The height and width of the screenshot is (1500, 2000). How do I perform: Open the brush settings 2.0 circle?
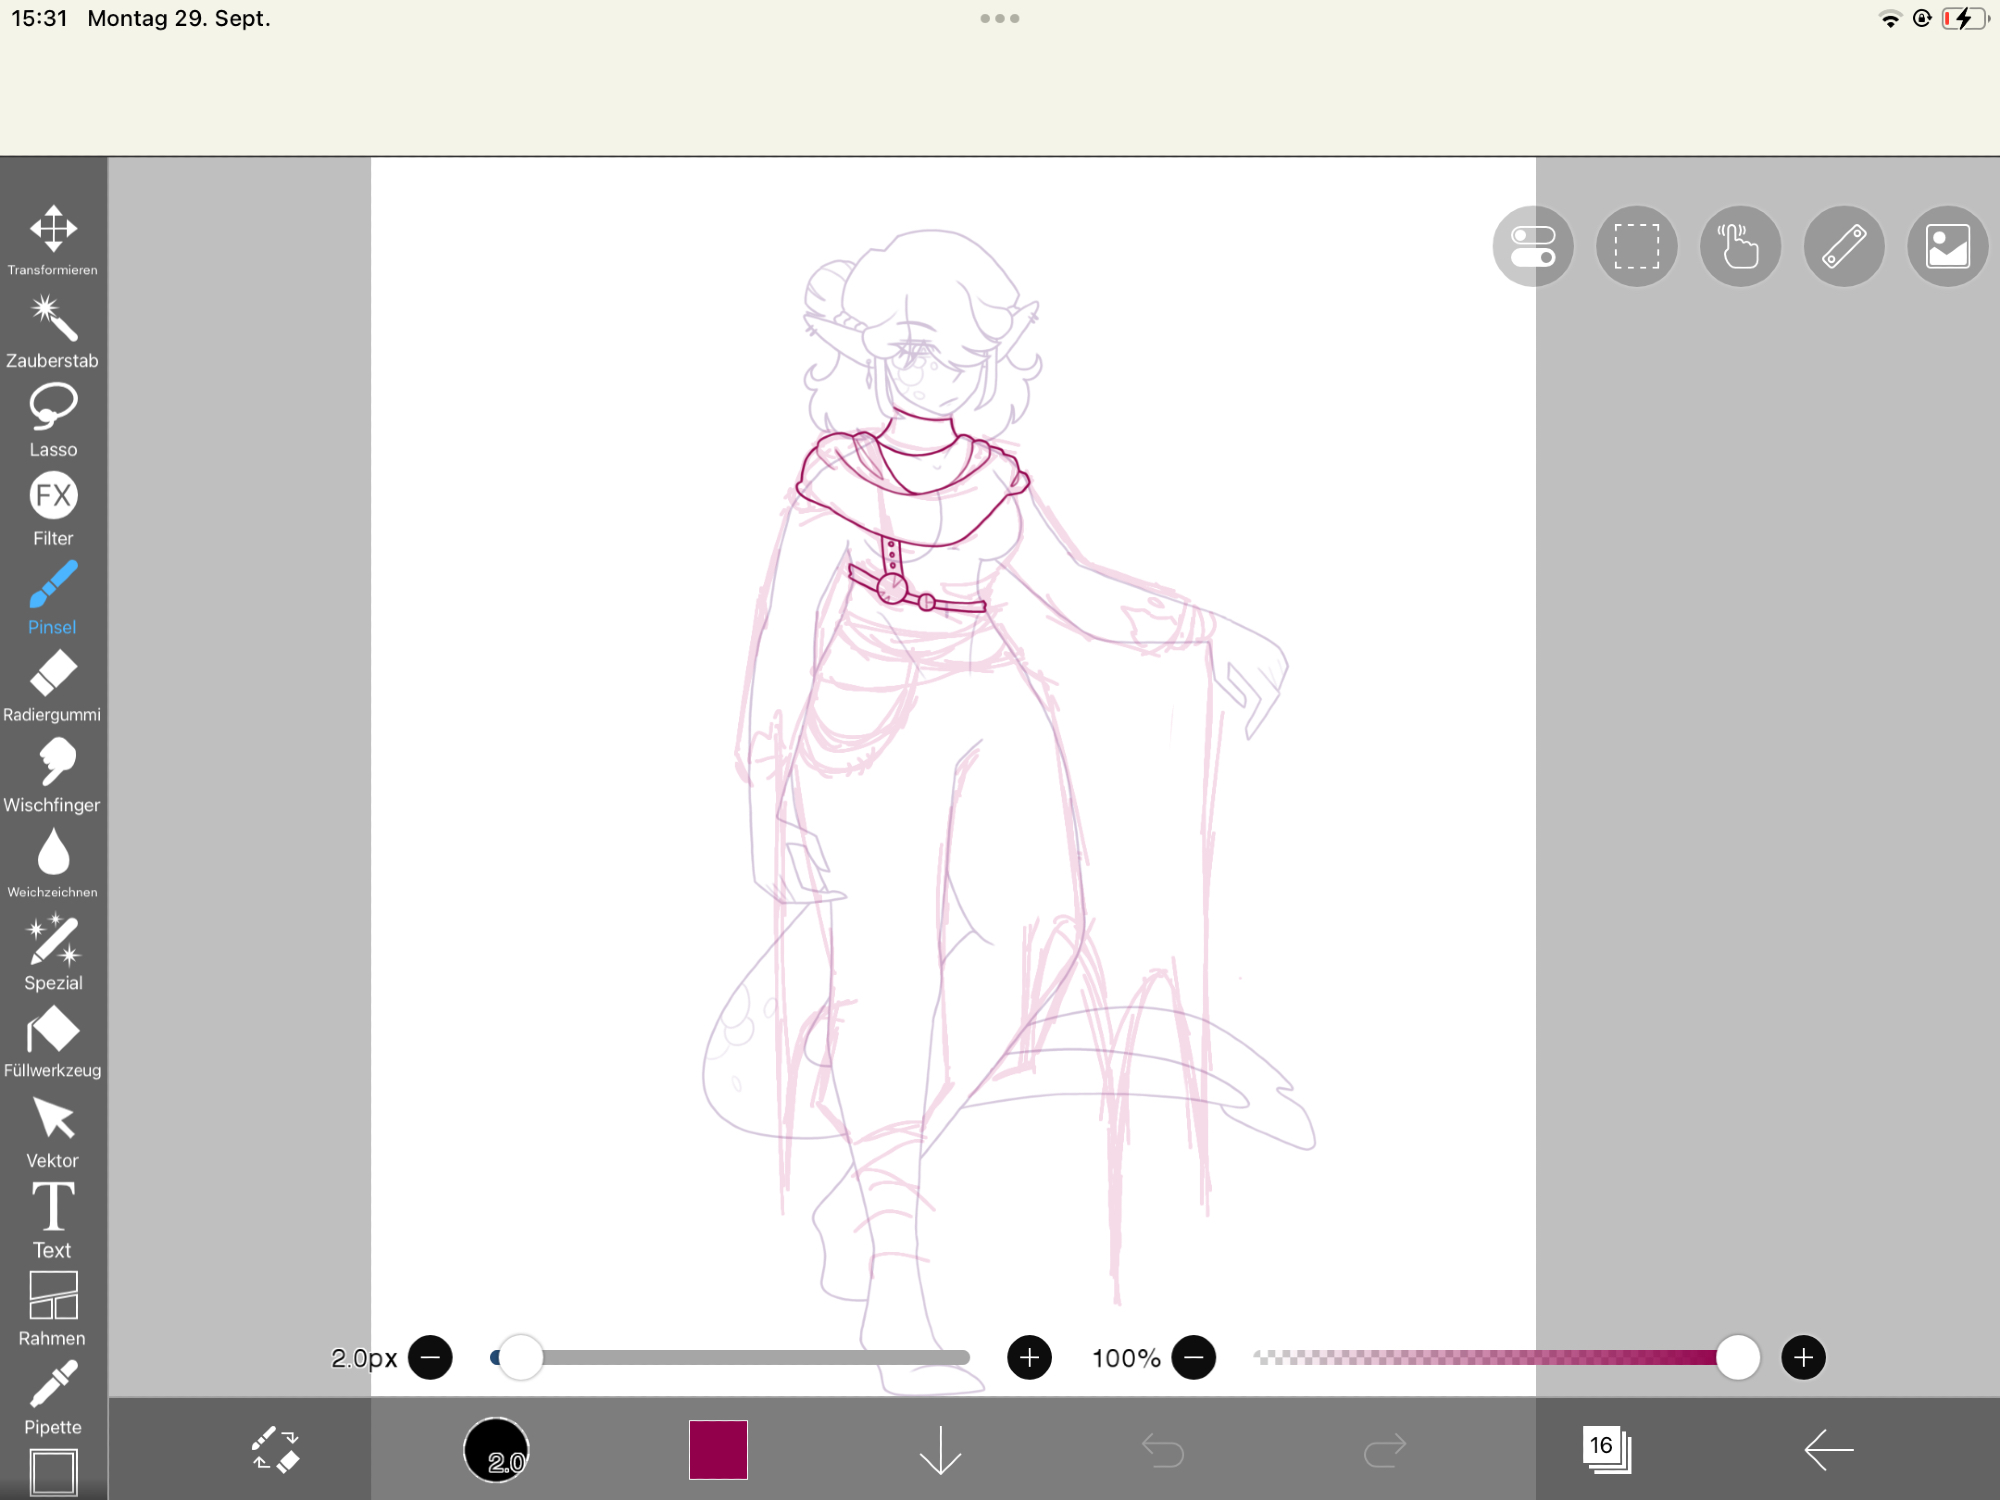(x=496, y=1449)
